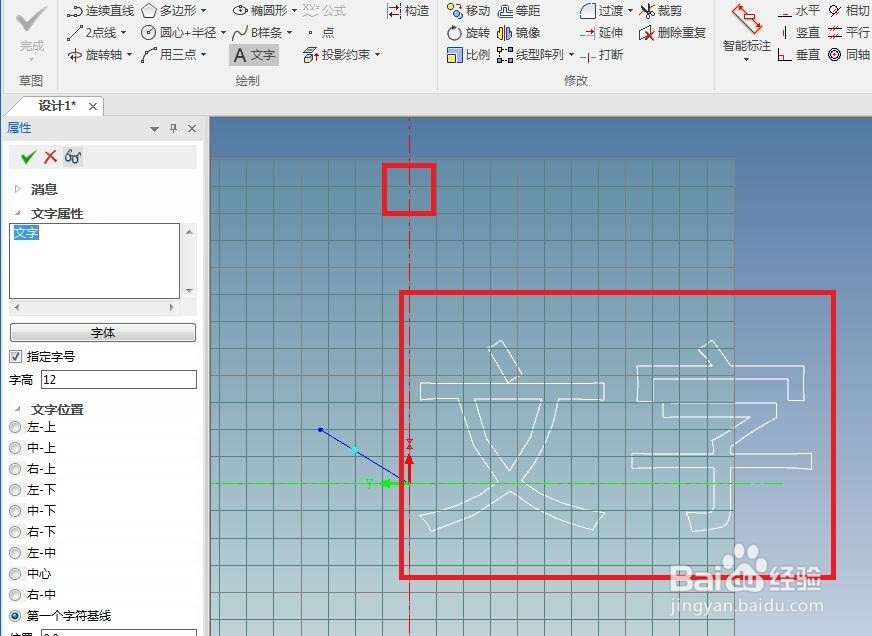Toggle the 指定字号 checkbox

[14, 356]
